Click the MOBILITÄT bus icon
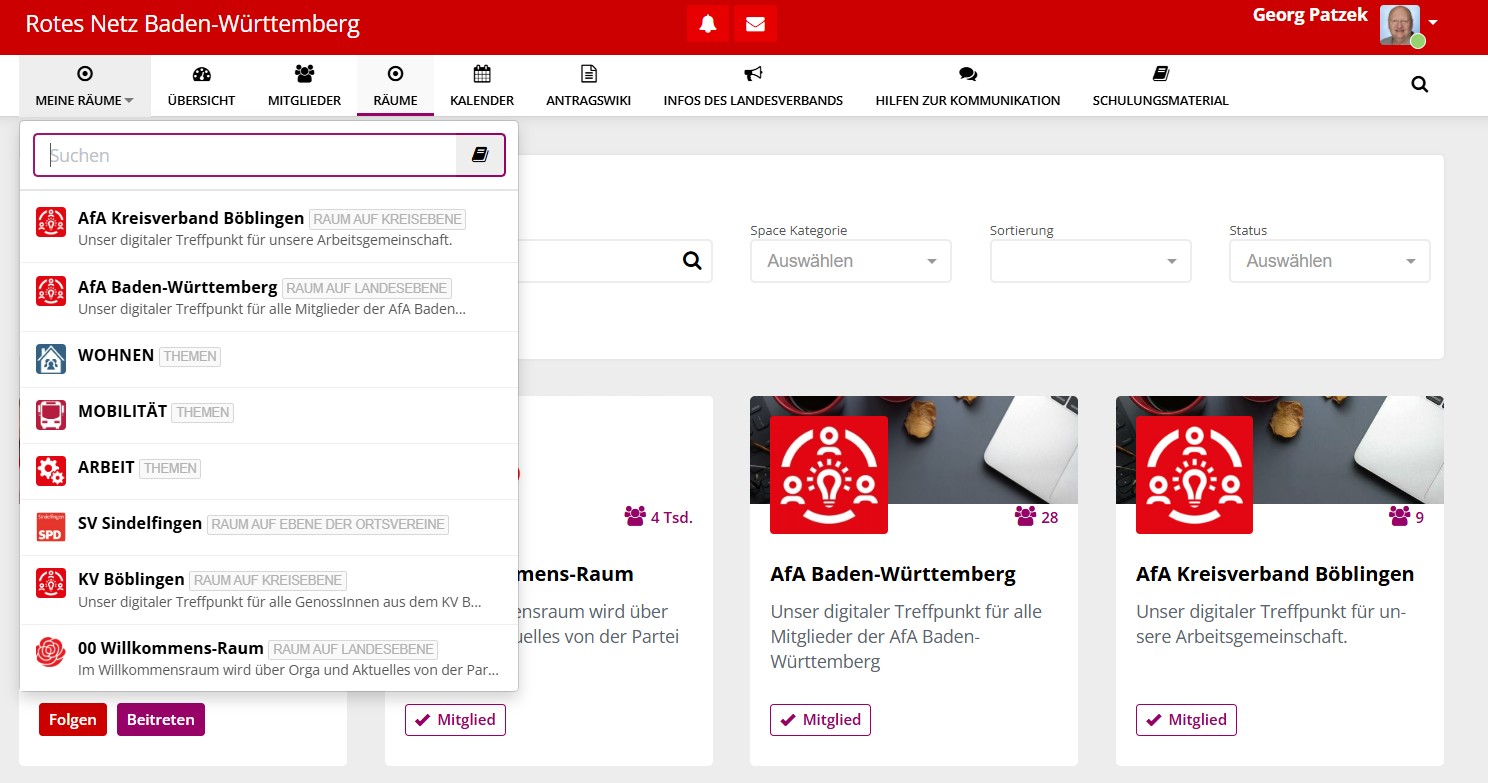This screenshot has width=1488, height=783. click(x=51, y=415)
